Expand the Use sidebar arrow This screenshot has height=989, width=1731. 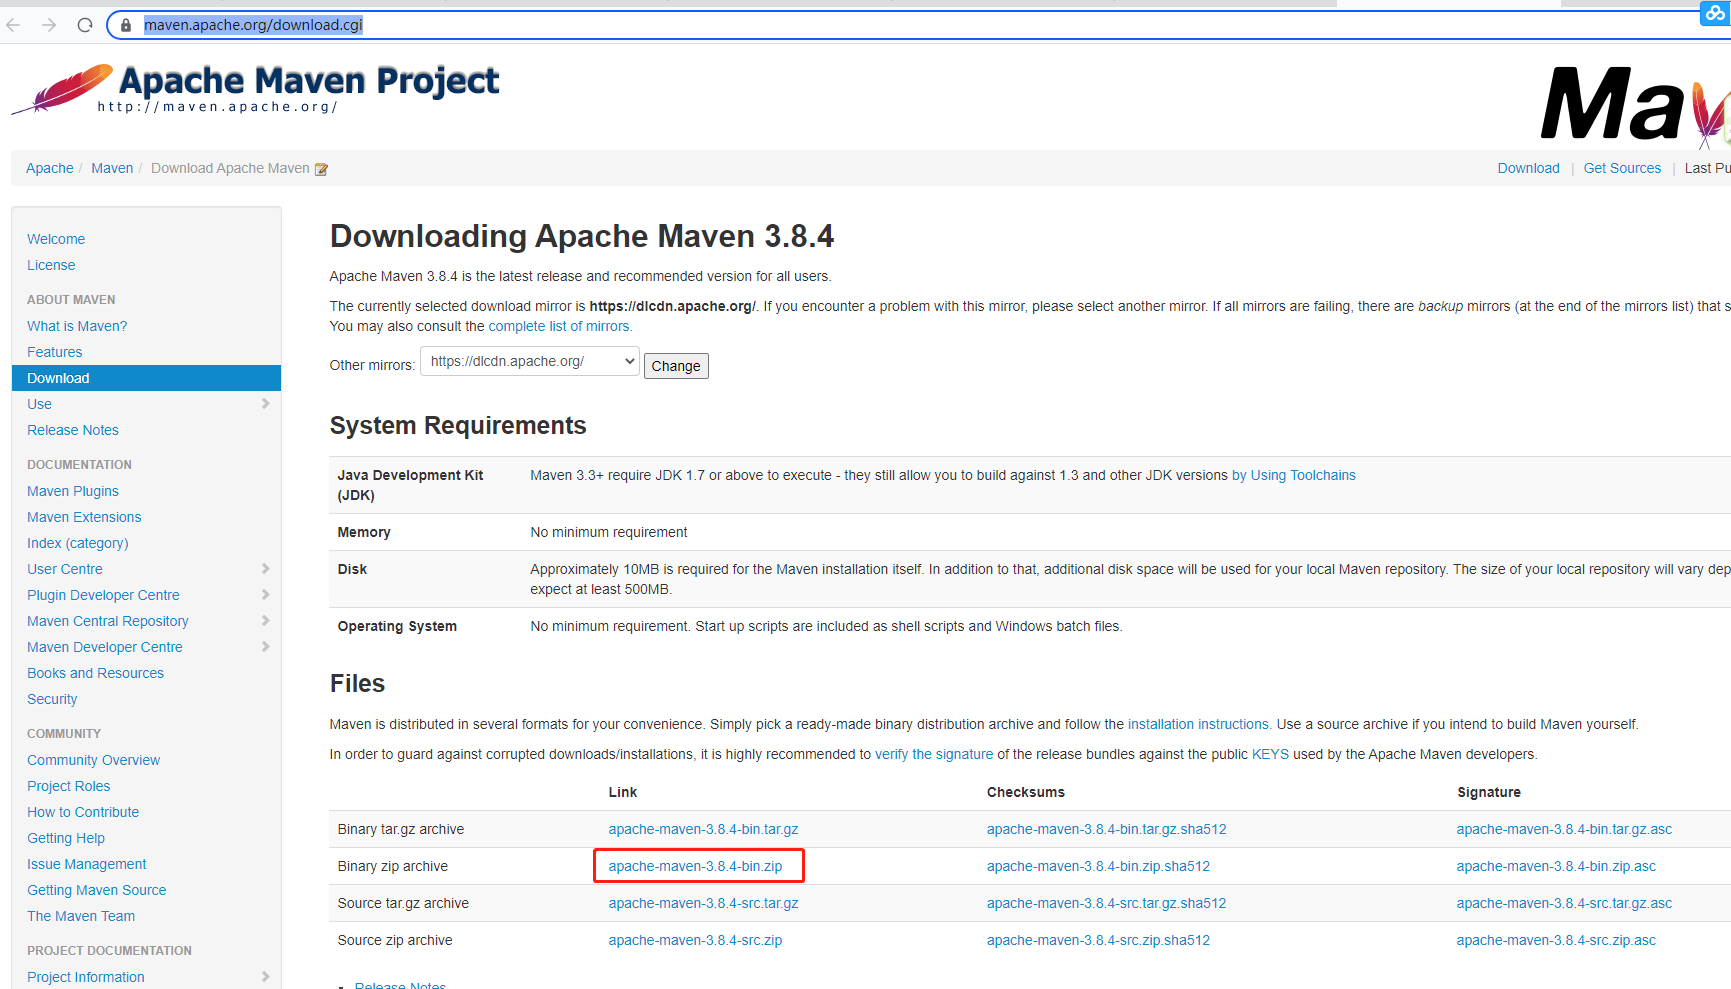[265, 404]
